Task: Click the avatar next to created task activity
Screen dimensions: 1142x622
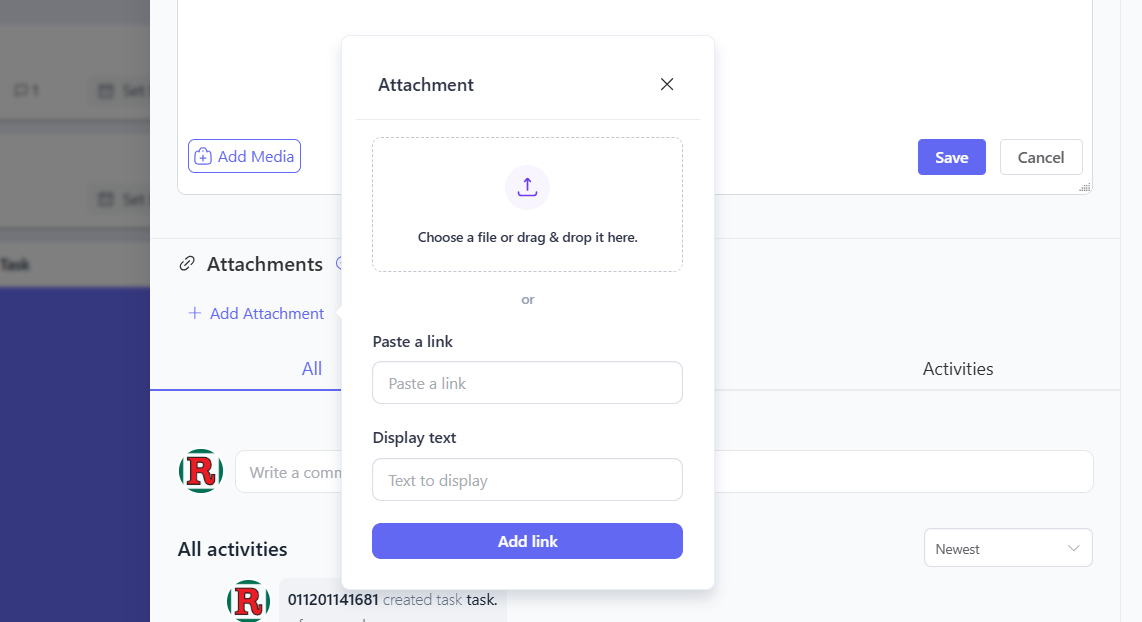Action: point(248,600)
